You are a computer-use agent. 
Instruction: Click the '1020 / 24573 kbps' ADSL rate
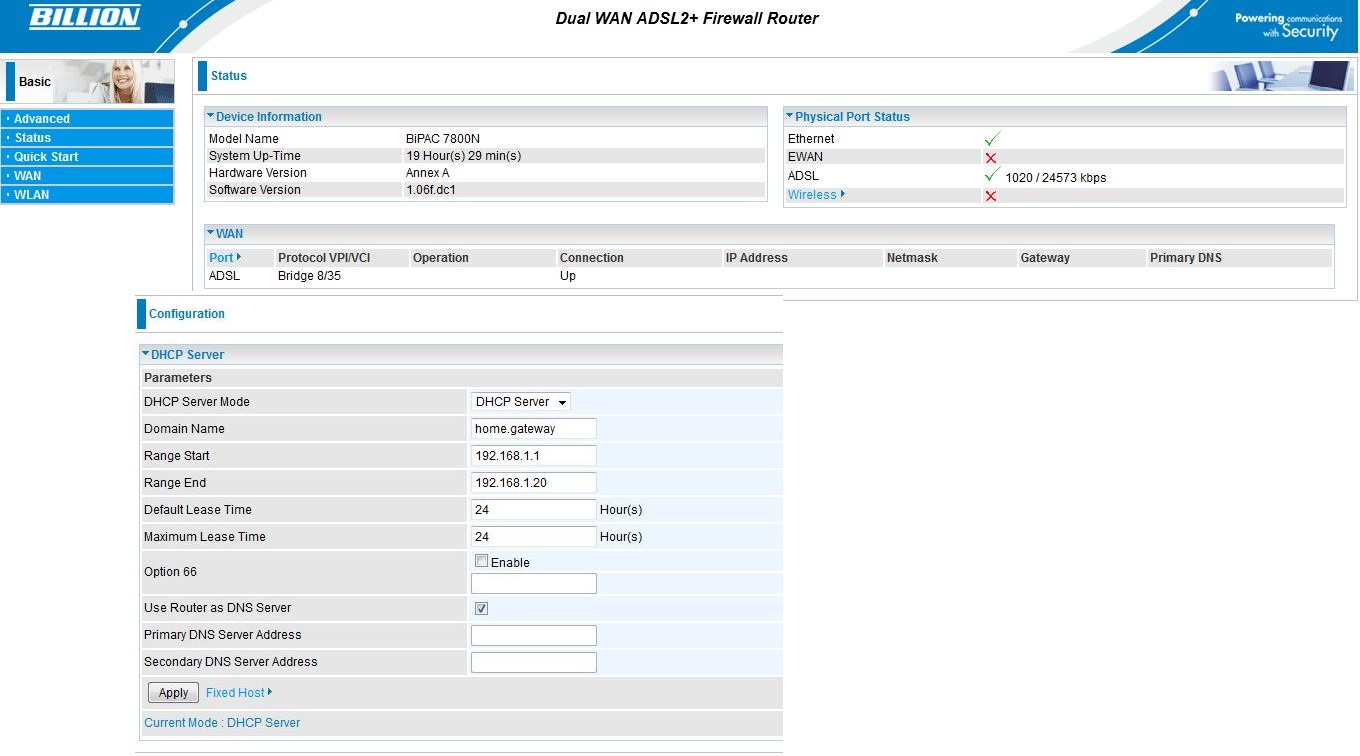(x=1056, y=178)
